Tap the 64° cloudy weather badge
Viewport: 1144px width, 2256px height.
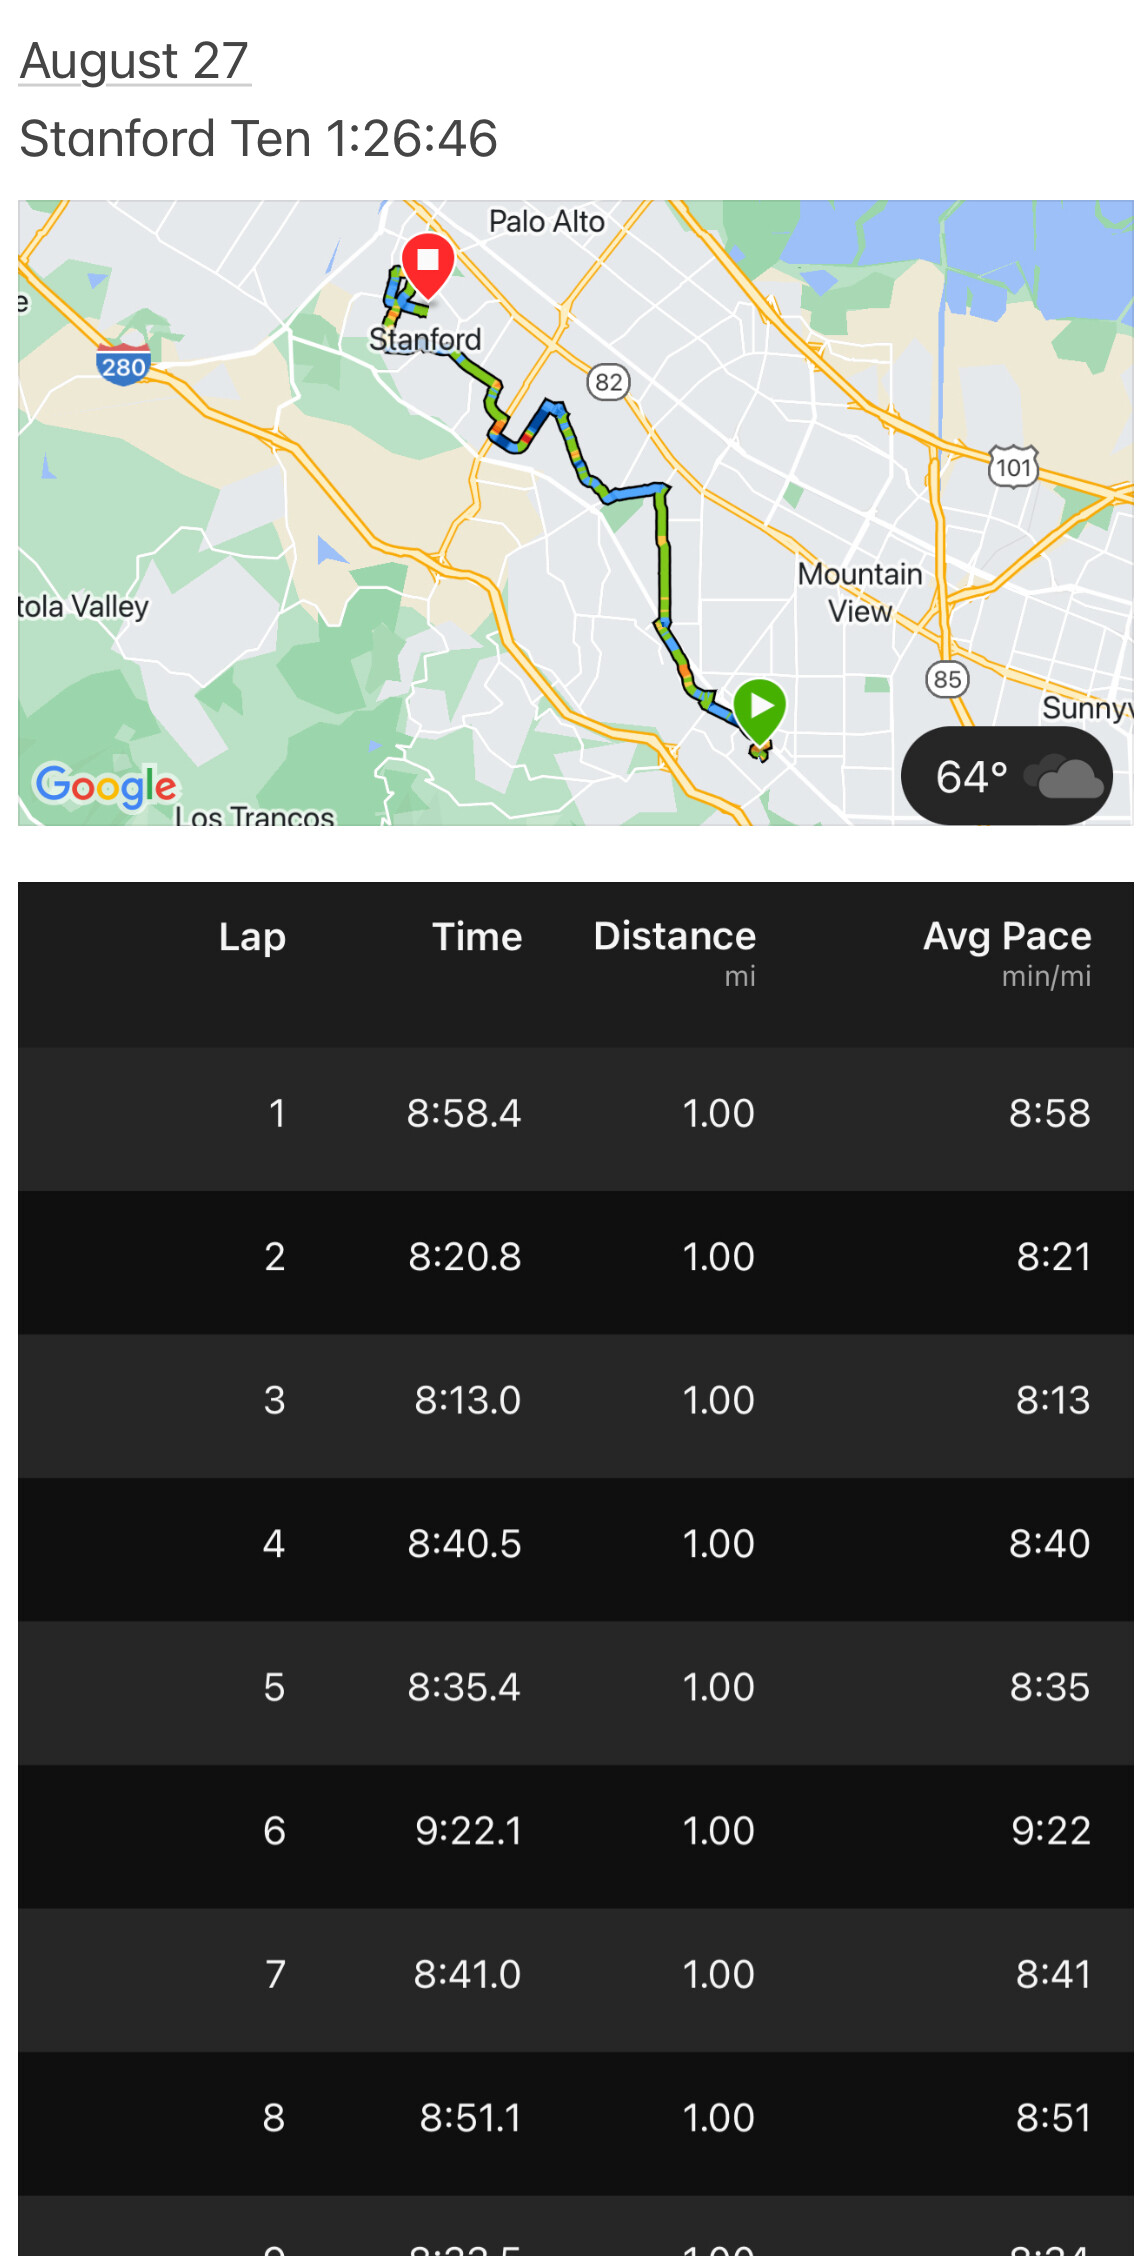click(1006, 776)
